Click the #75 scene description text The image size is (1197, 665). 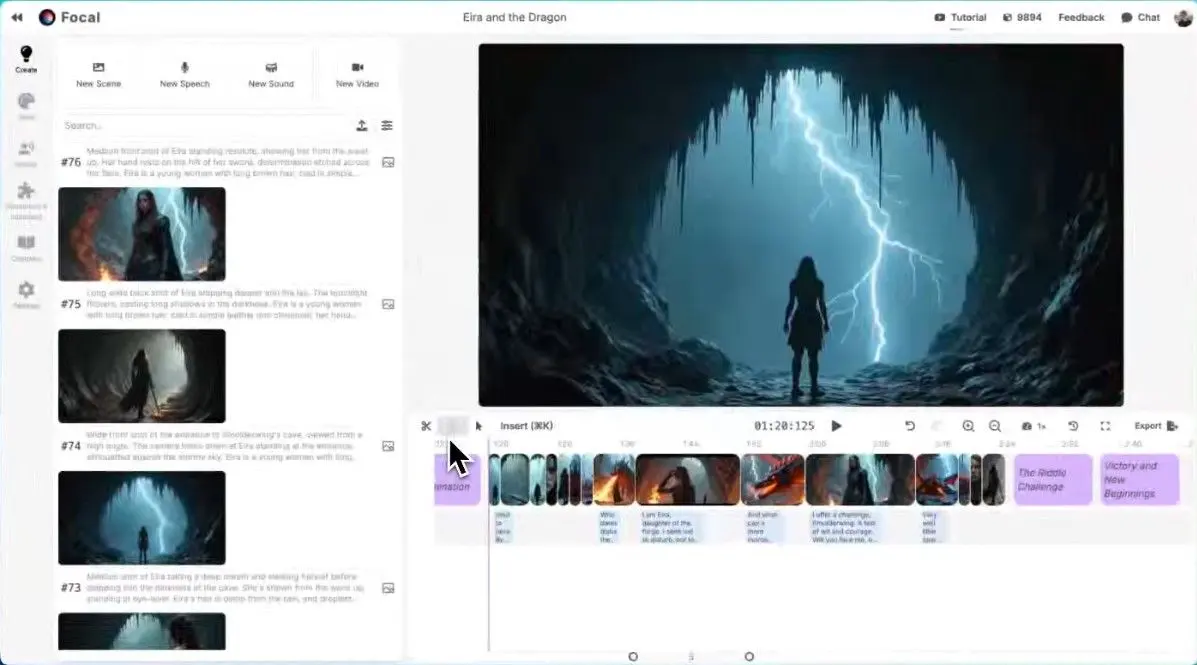click(x=227, y=304)
